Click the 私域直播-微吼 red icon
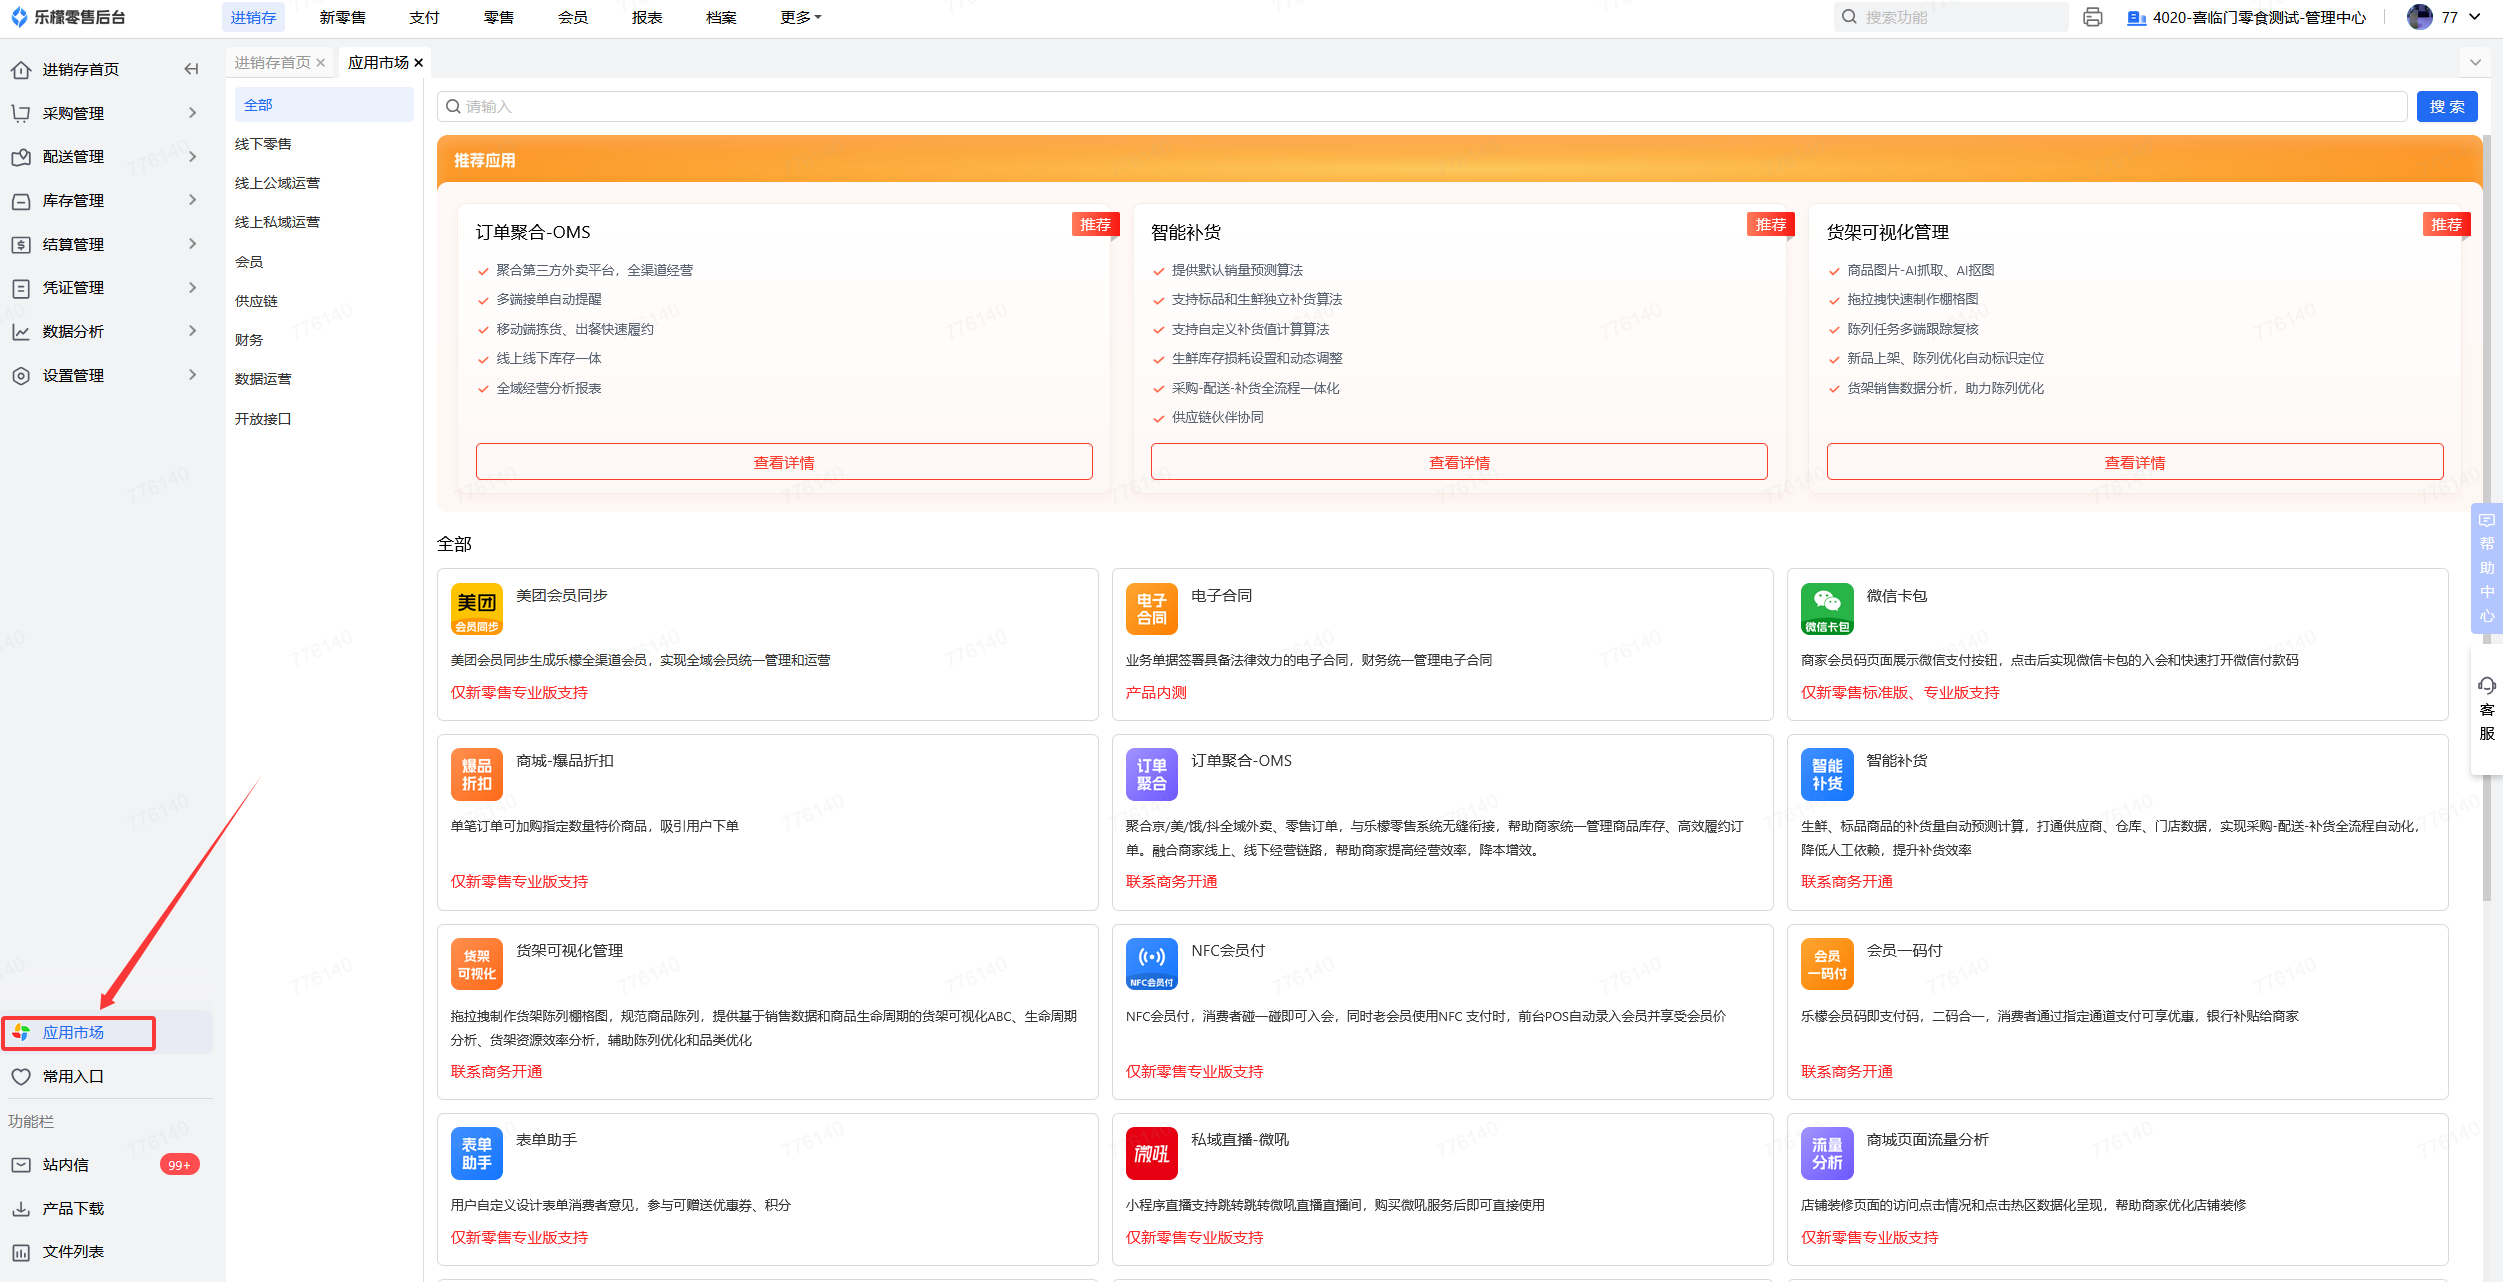The image size is (2503, 1282). (x=1151, y=1153)
